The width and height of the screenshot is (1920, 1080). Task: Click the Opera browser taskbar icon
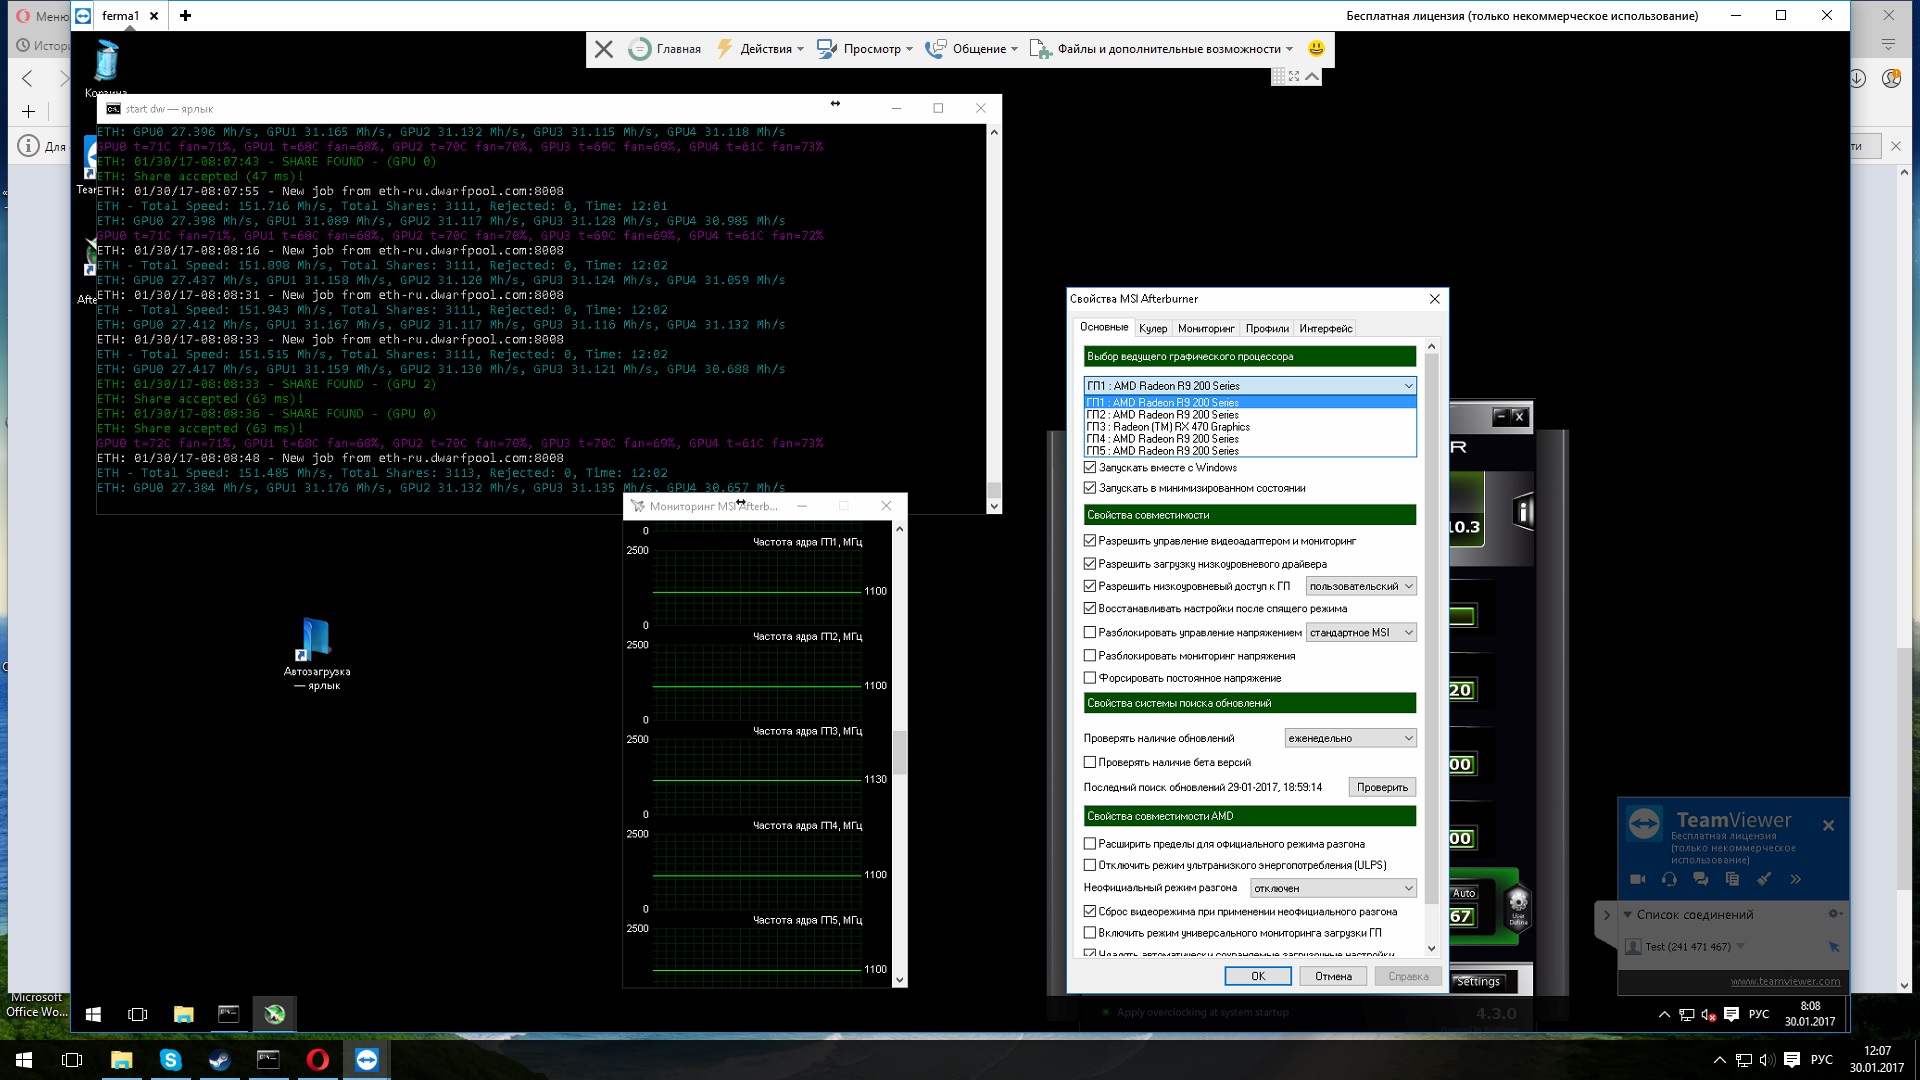click(317, 1060)
